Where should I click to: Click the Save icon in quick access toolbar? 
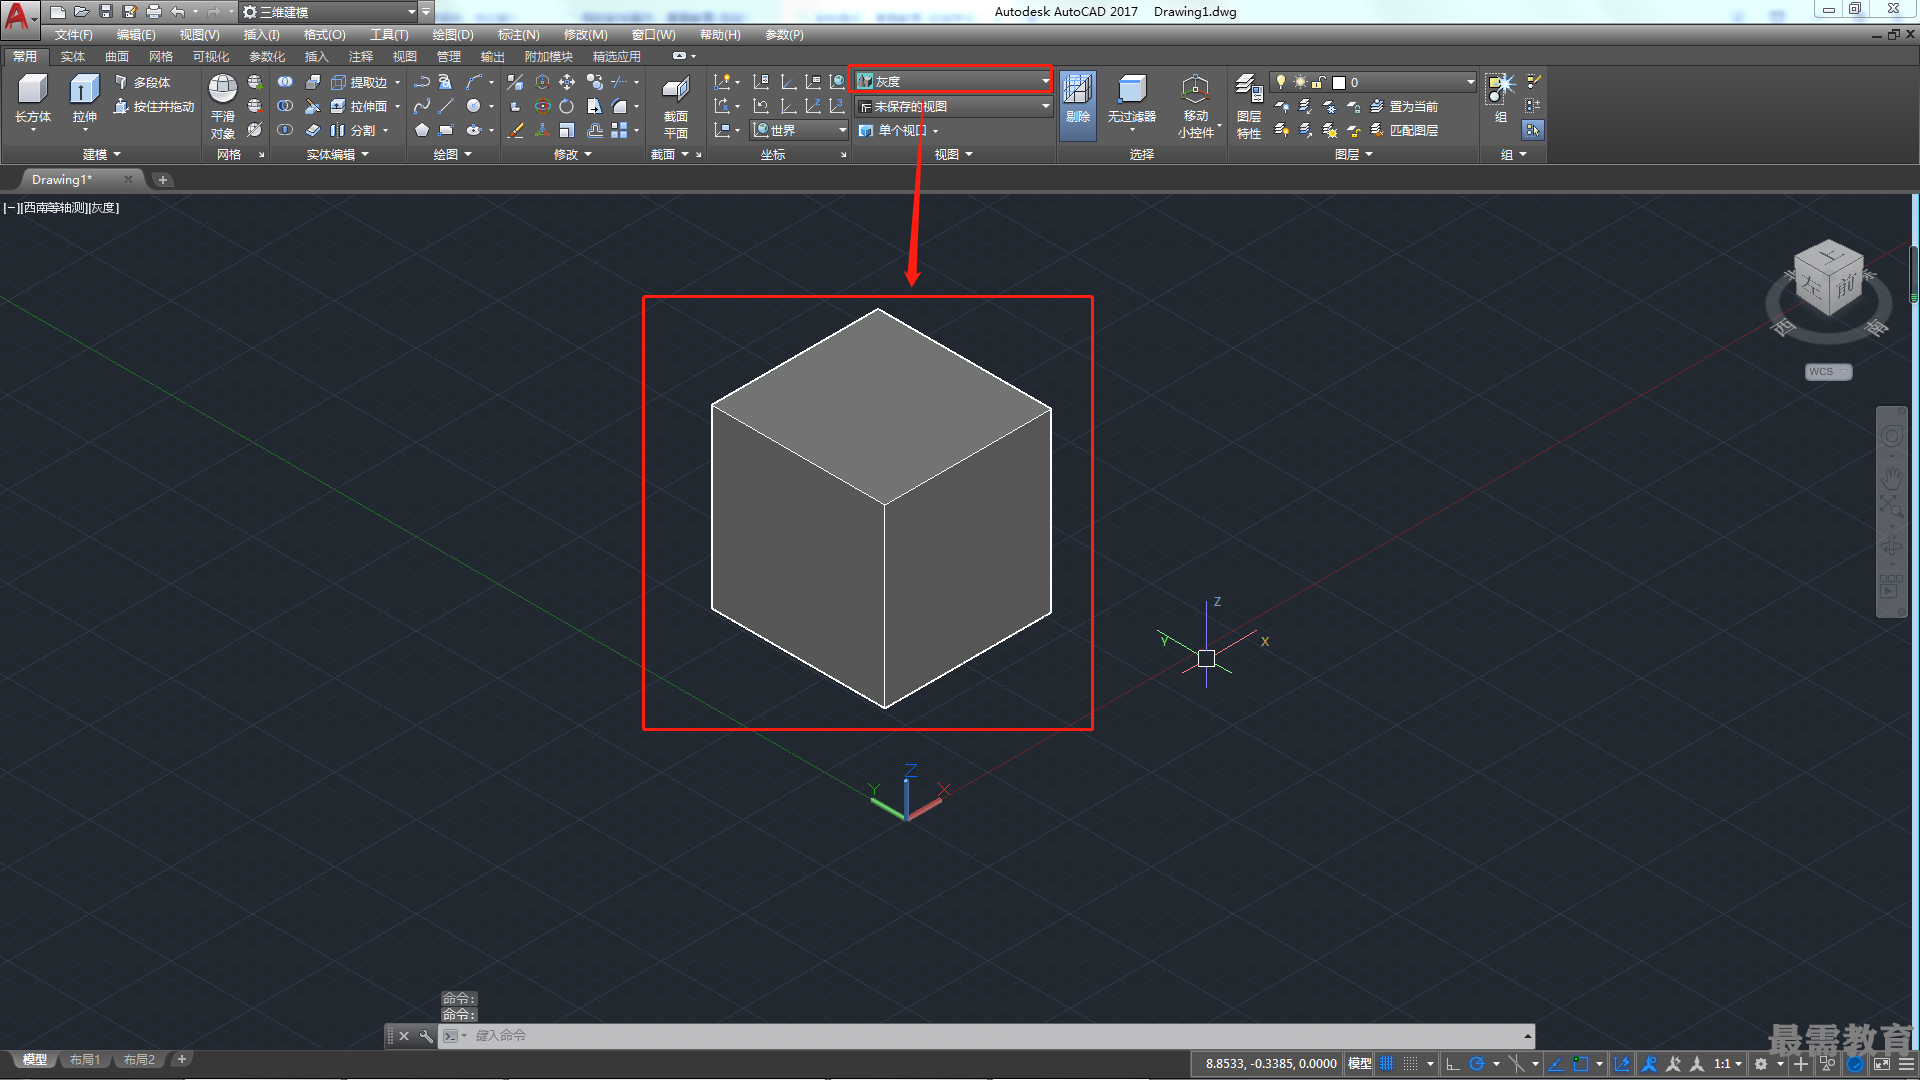point(106,12)
